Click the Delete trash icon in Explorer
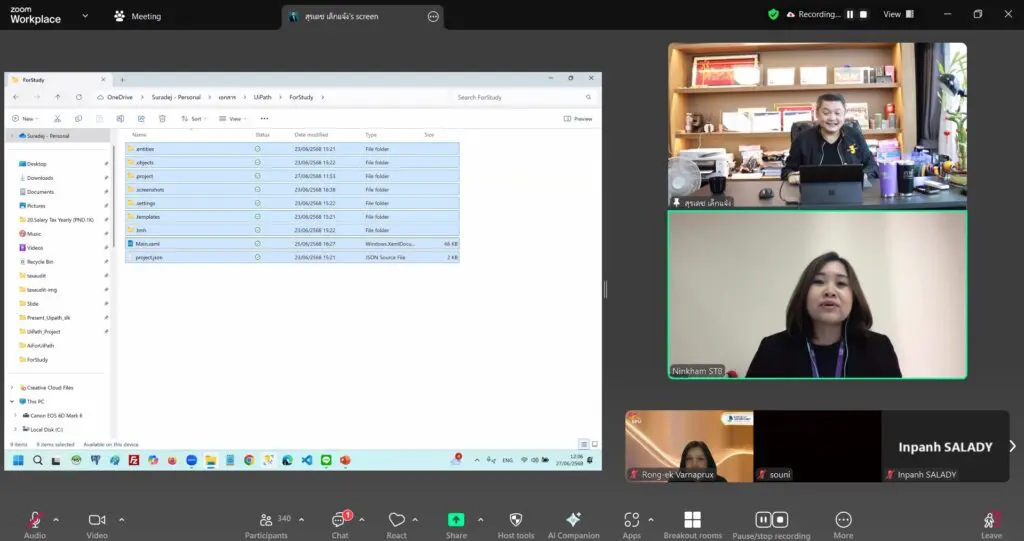The image size is (1024, 541). tap(162, 118)
